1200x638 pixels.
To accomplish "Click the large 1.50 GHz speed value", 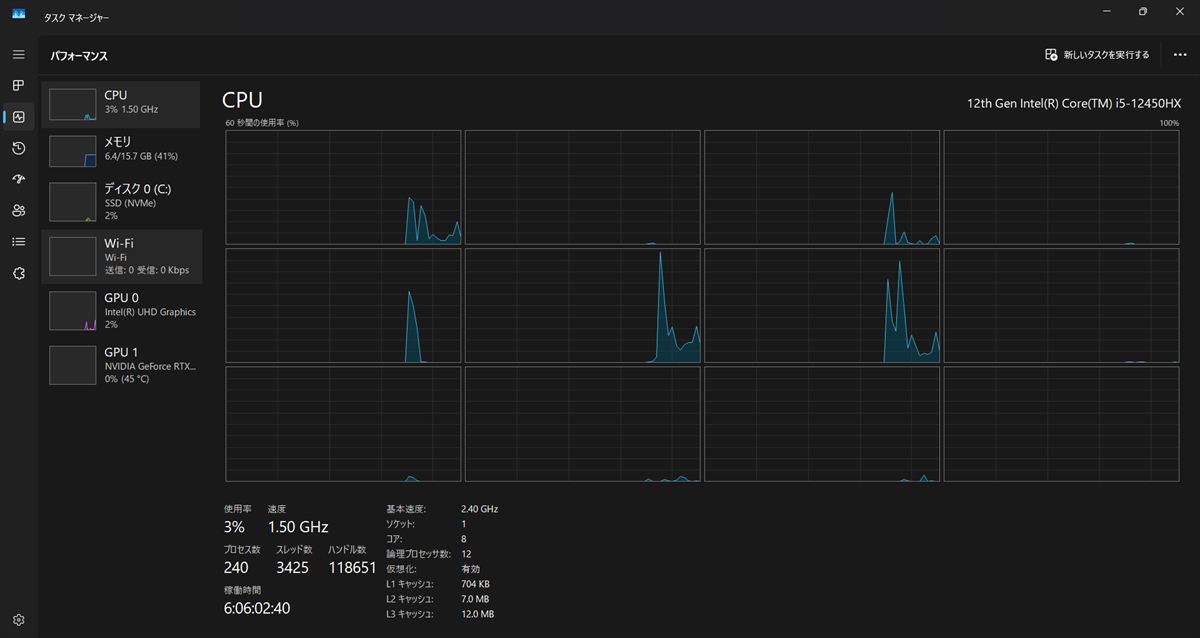I will coord(298,527).
